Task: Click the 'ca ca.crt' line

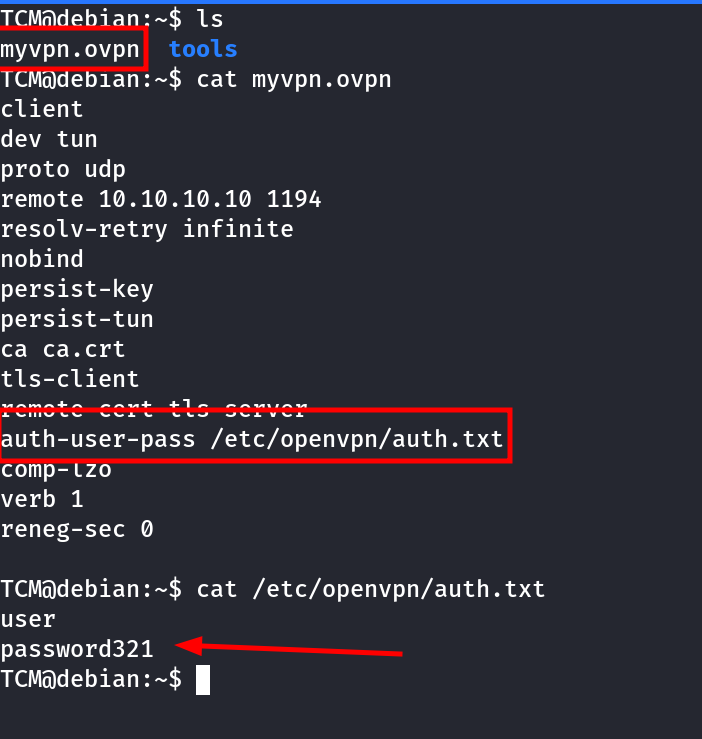Action: click(x=63, y=349)
